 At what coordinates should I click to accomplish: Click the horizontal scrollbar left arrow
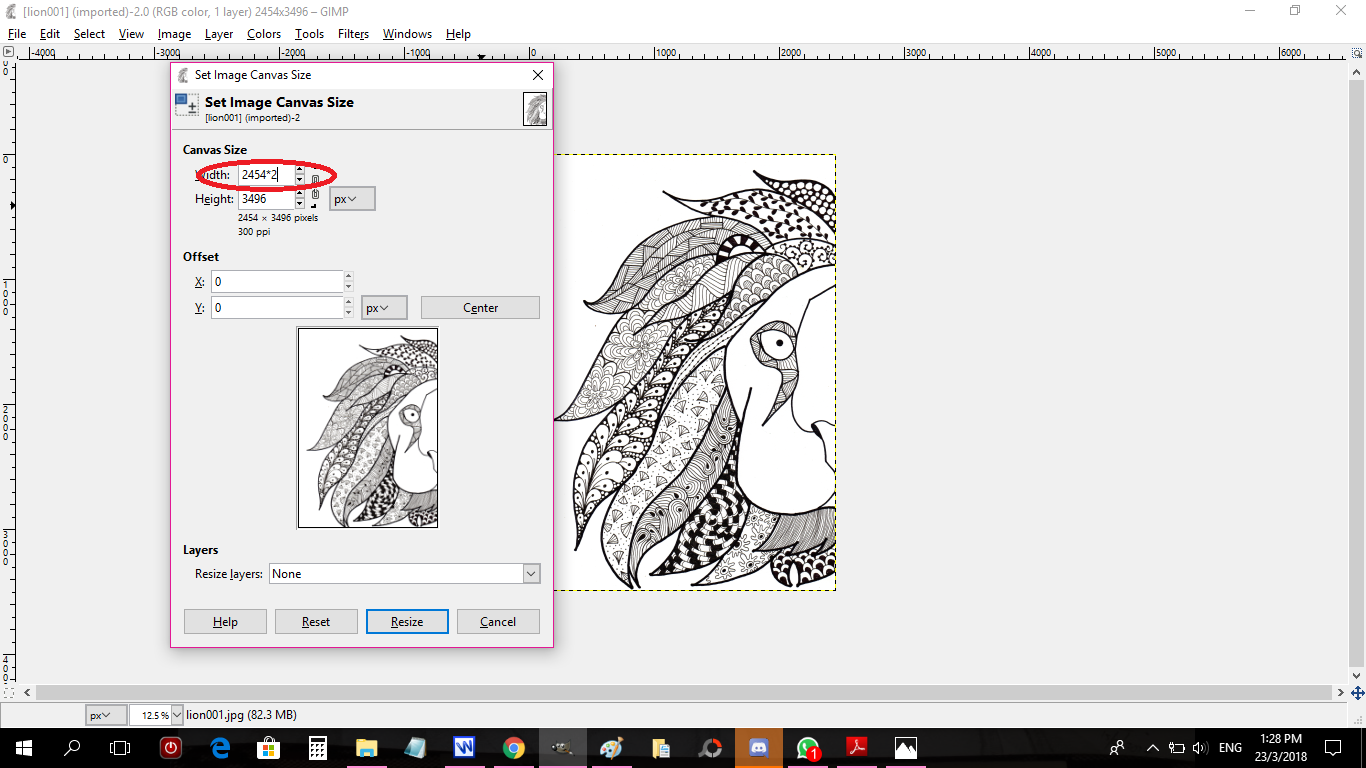click(27, 692)
